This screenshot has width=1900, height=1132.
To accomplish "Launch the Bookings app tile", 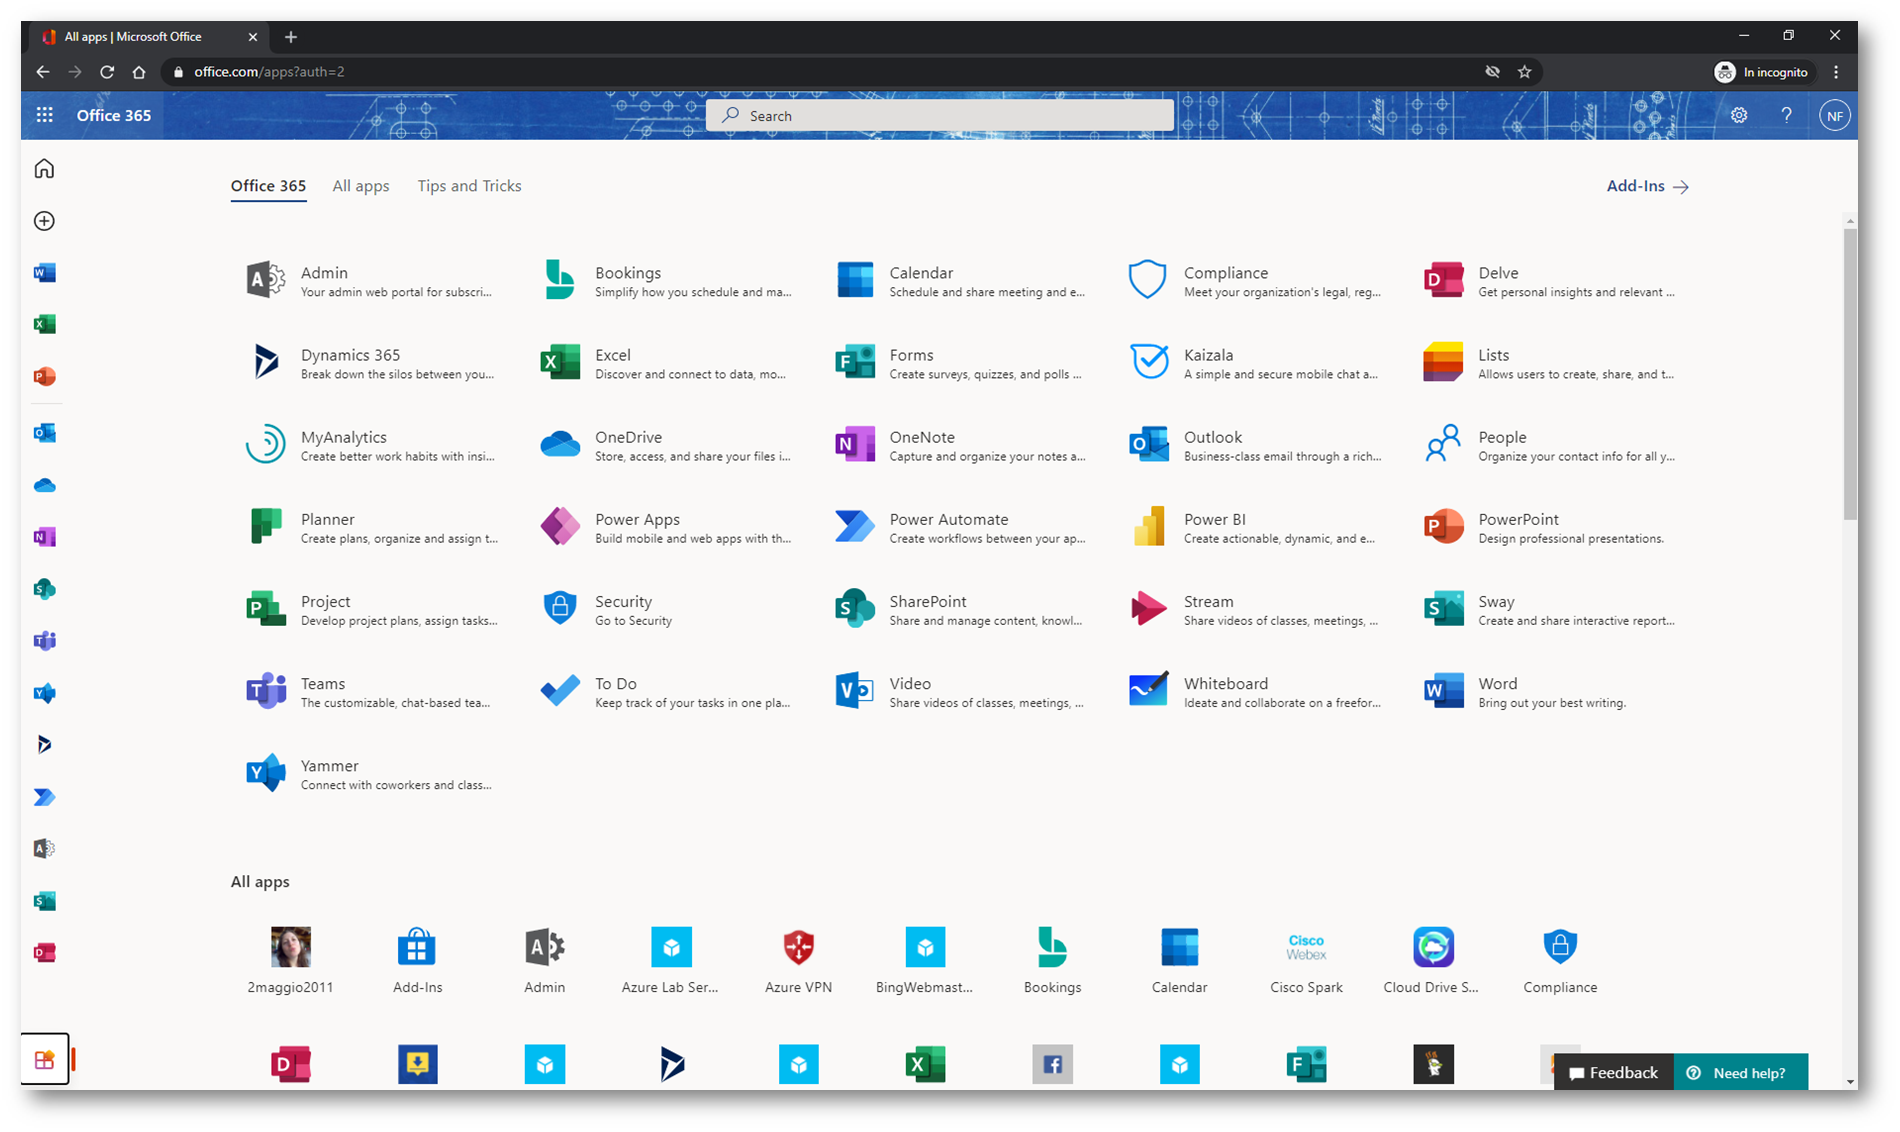I will [666, 281].
